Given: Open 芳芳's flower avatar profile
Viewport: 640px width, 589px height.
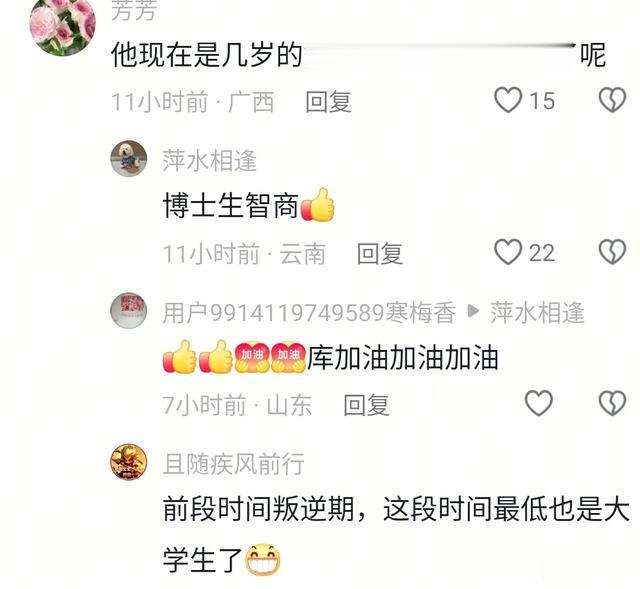Looking at the screenshot, I should [62, 24].
